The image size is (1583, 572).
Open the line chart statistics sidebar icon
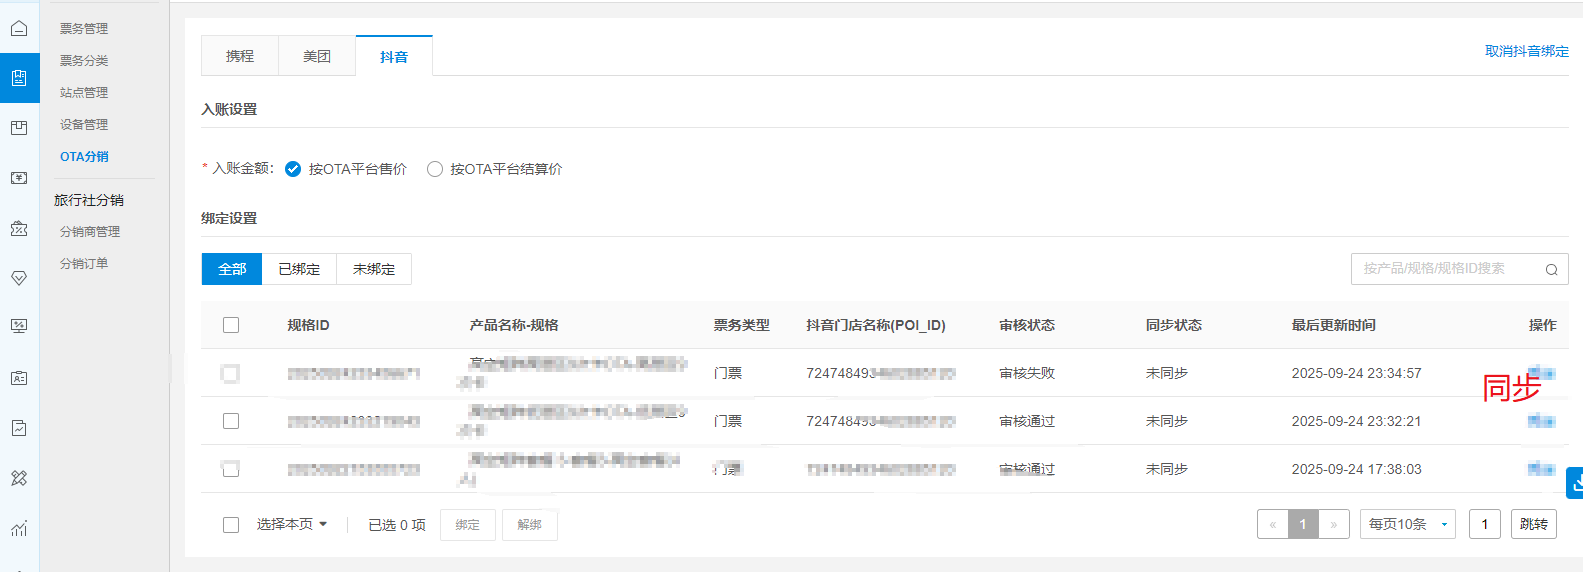[x=19, y=528]
